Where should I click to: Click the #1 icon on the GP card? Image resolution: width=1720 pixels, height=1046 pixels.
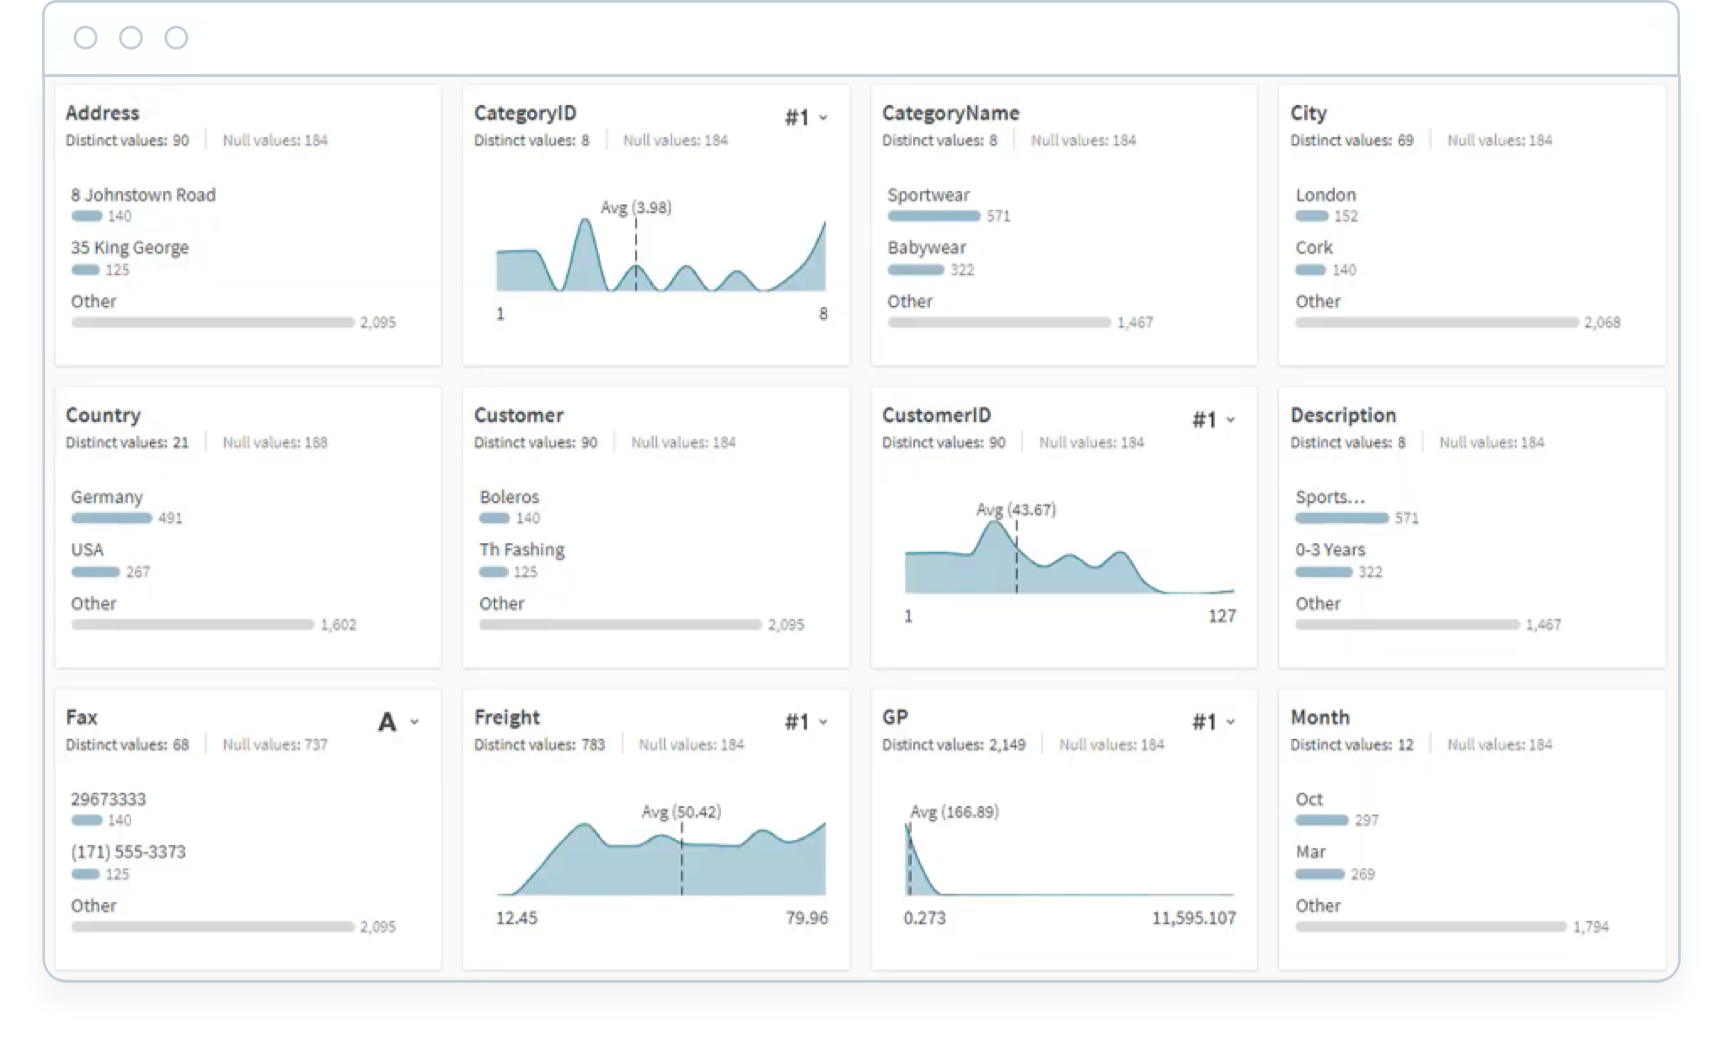pyautogui.click(x=1205, y=720)
